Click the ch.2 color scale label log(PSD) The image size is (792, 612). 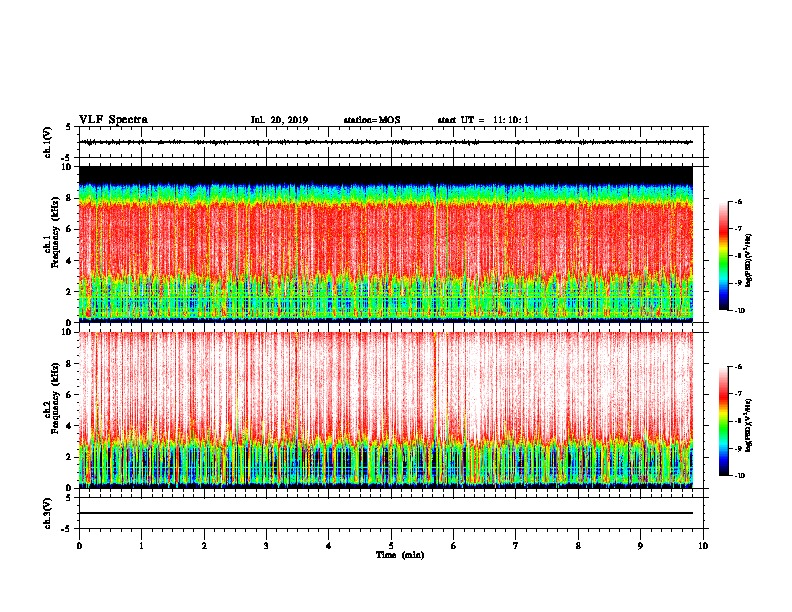click(x=748, y=425)
